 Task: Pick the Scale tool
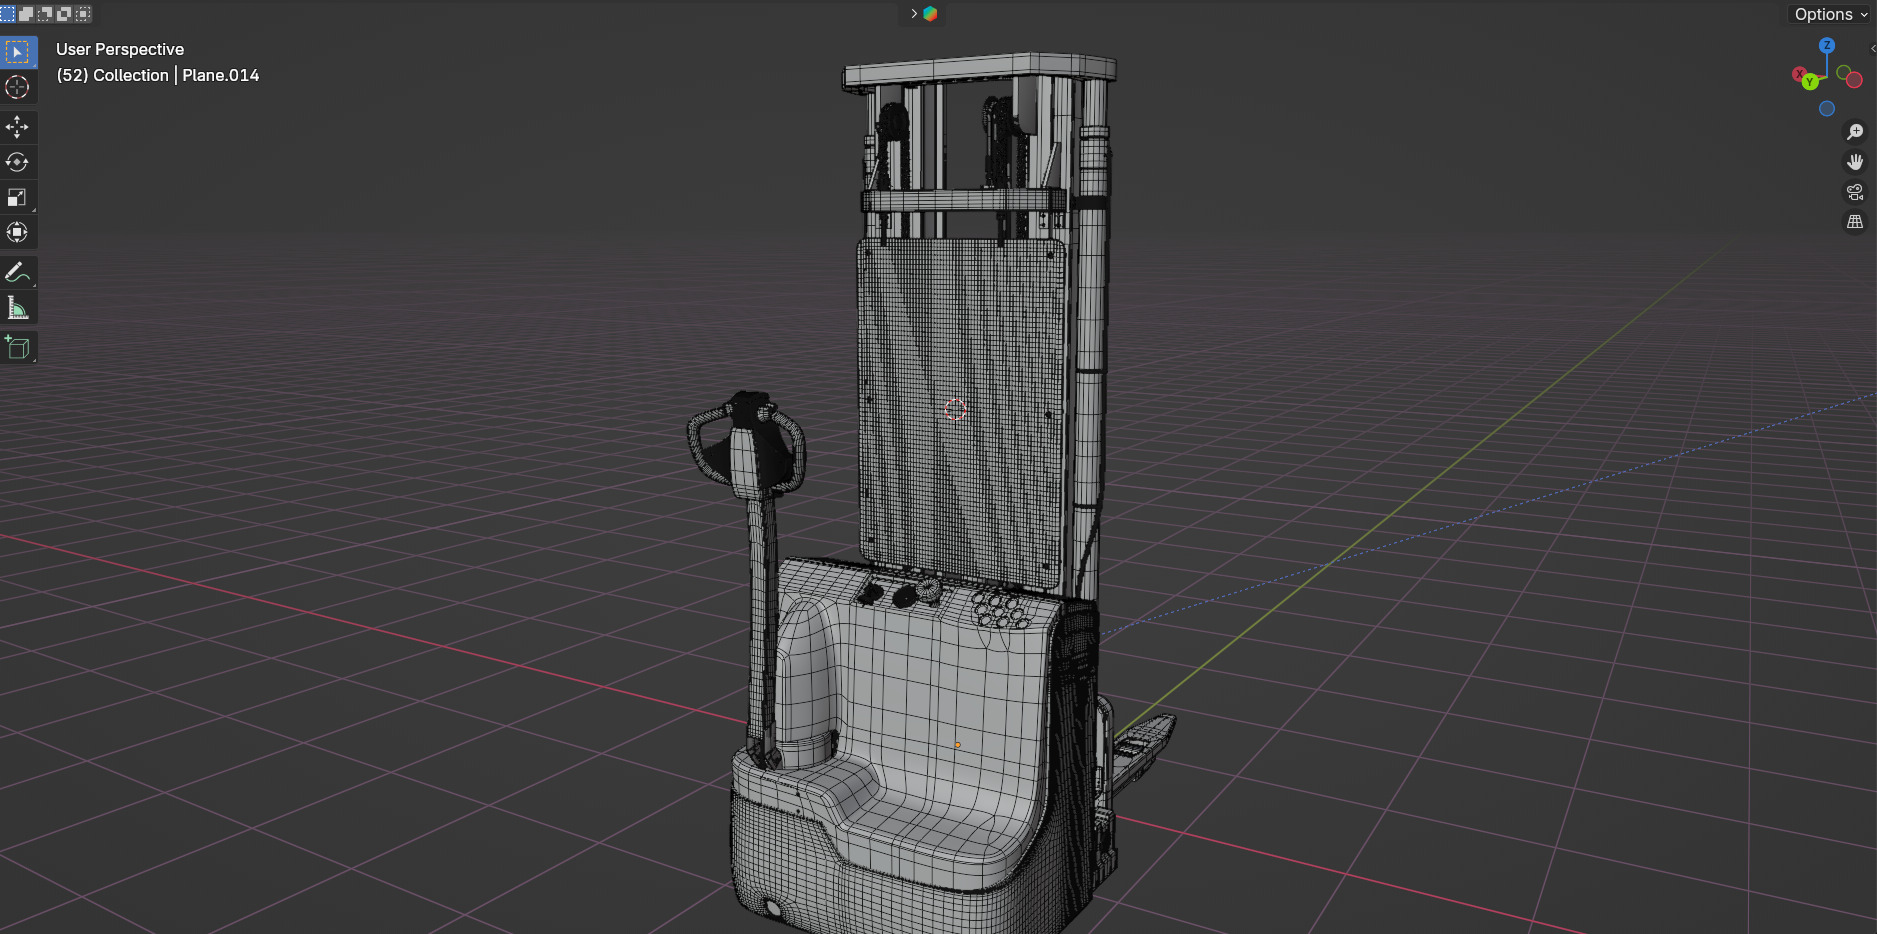[x=17, y=197]
